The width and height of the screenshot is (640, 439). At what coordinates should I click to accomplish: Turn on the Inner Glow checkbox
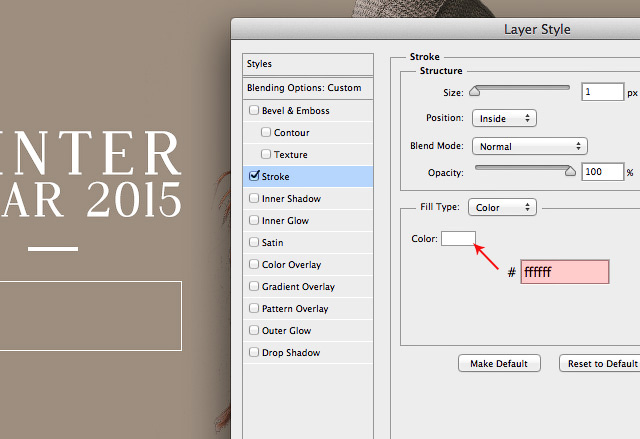click(254, 221)
